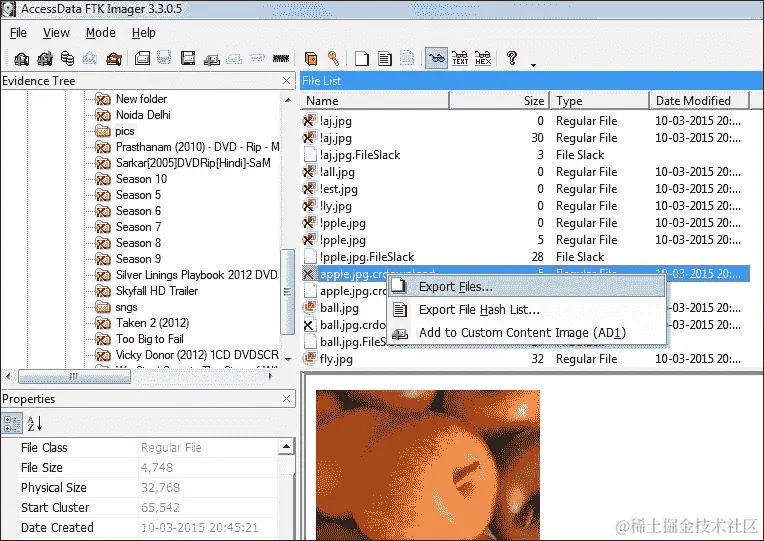Select deleted folder Taken 2 (2012)

[152, 323]
